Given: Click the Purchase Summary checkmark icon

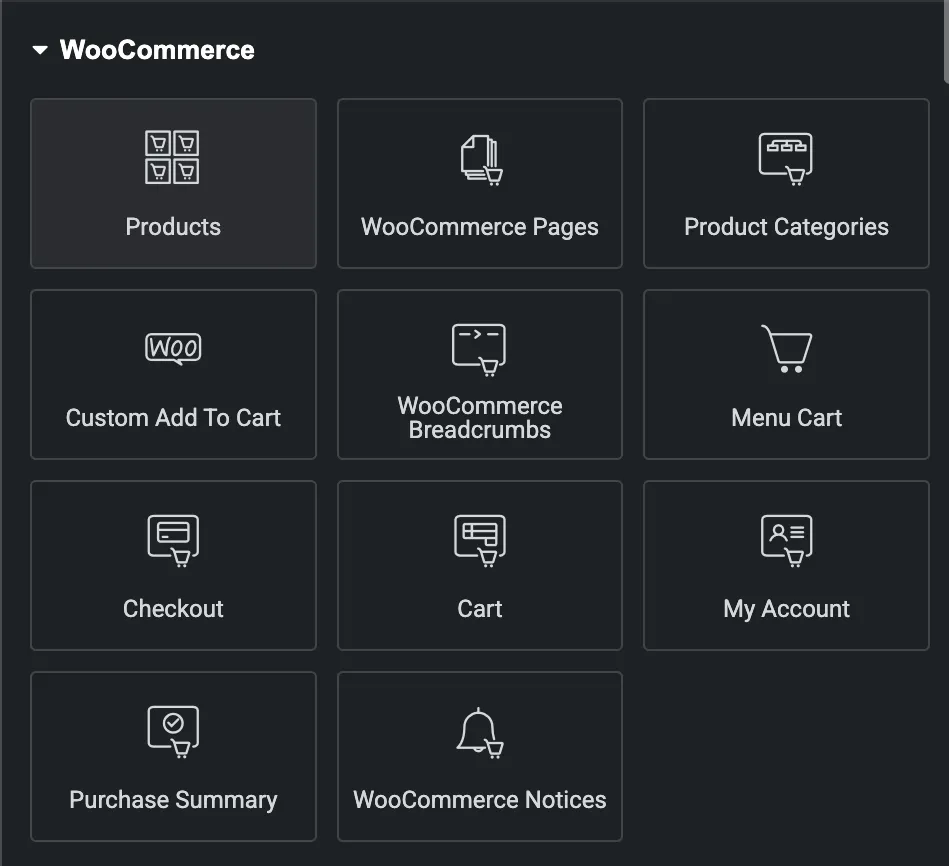Looking at the screenshot, I should pyautogui.click(x=173, y=730).
